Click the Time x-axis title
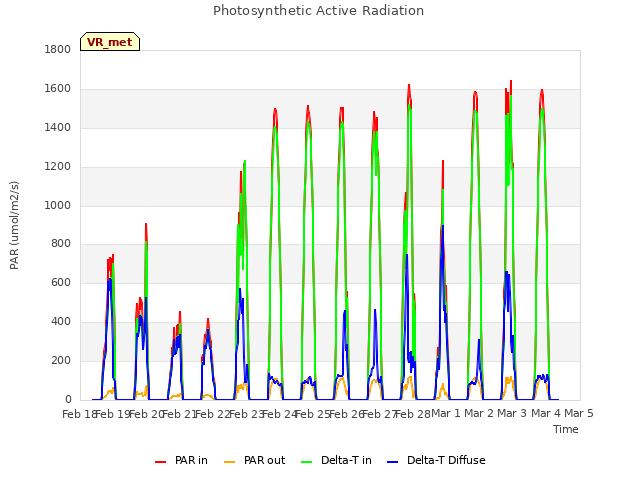This screenshot has width=640, height=480. [566, 429]
